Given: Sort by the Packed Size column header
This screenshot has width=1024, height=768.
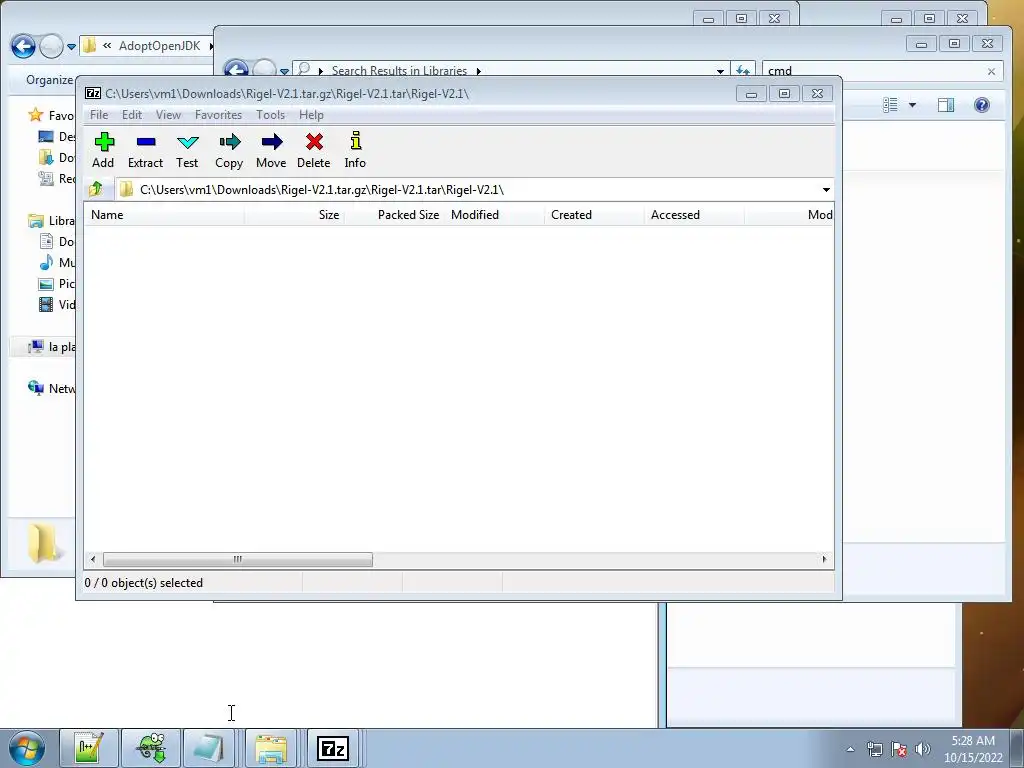Looking at the screenshot, I should pos(394,215).
